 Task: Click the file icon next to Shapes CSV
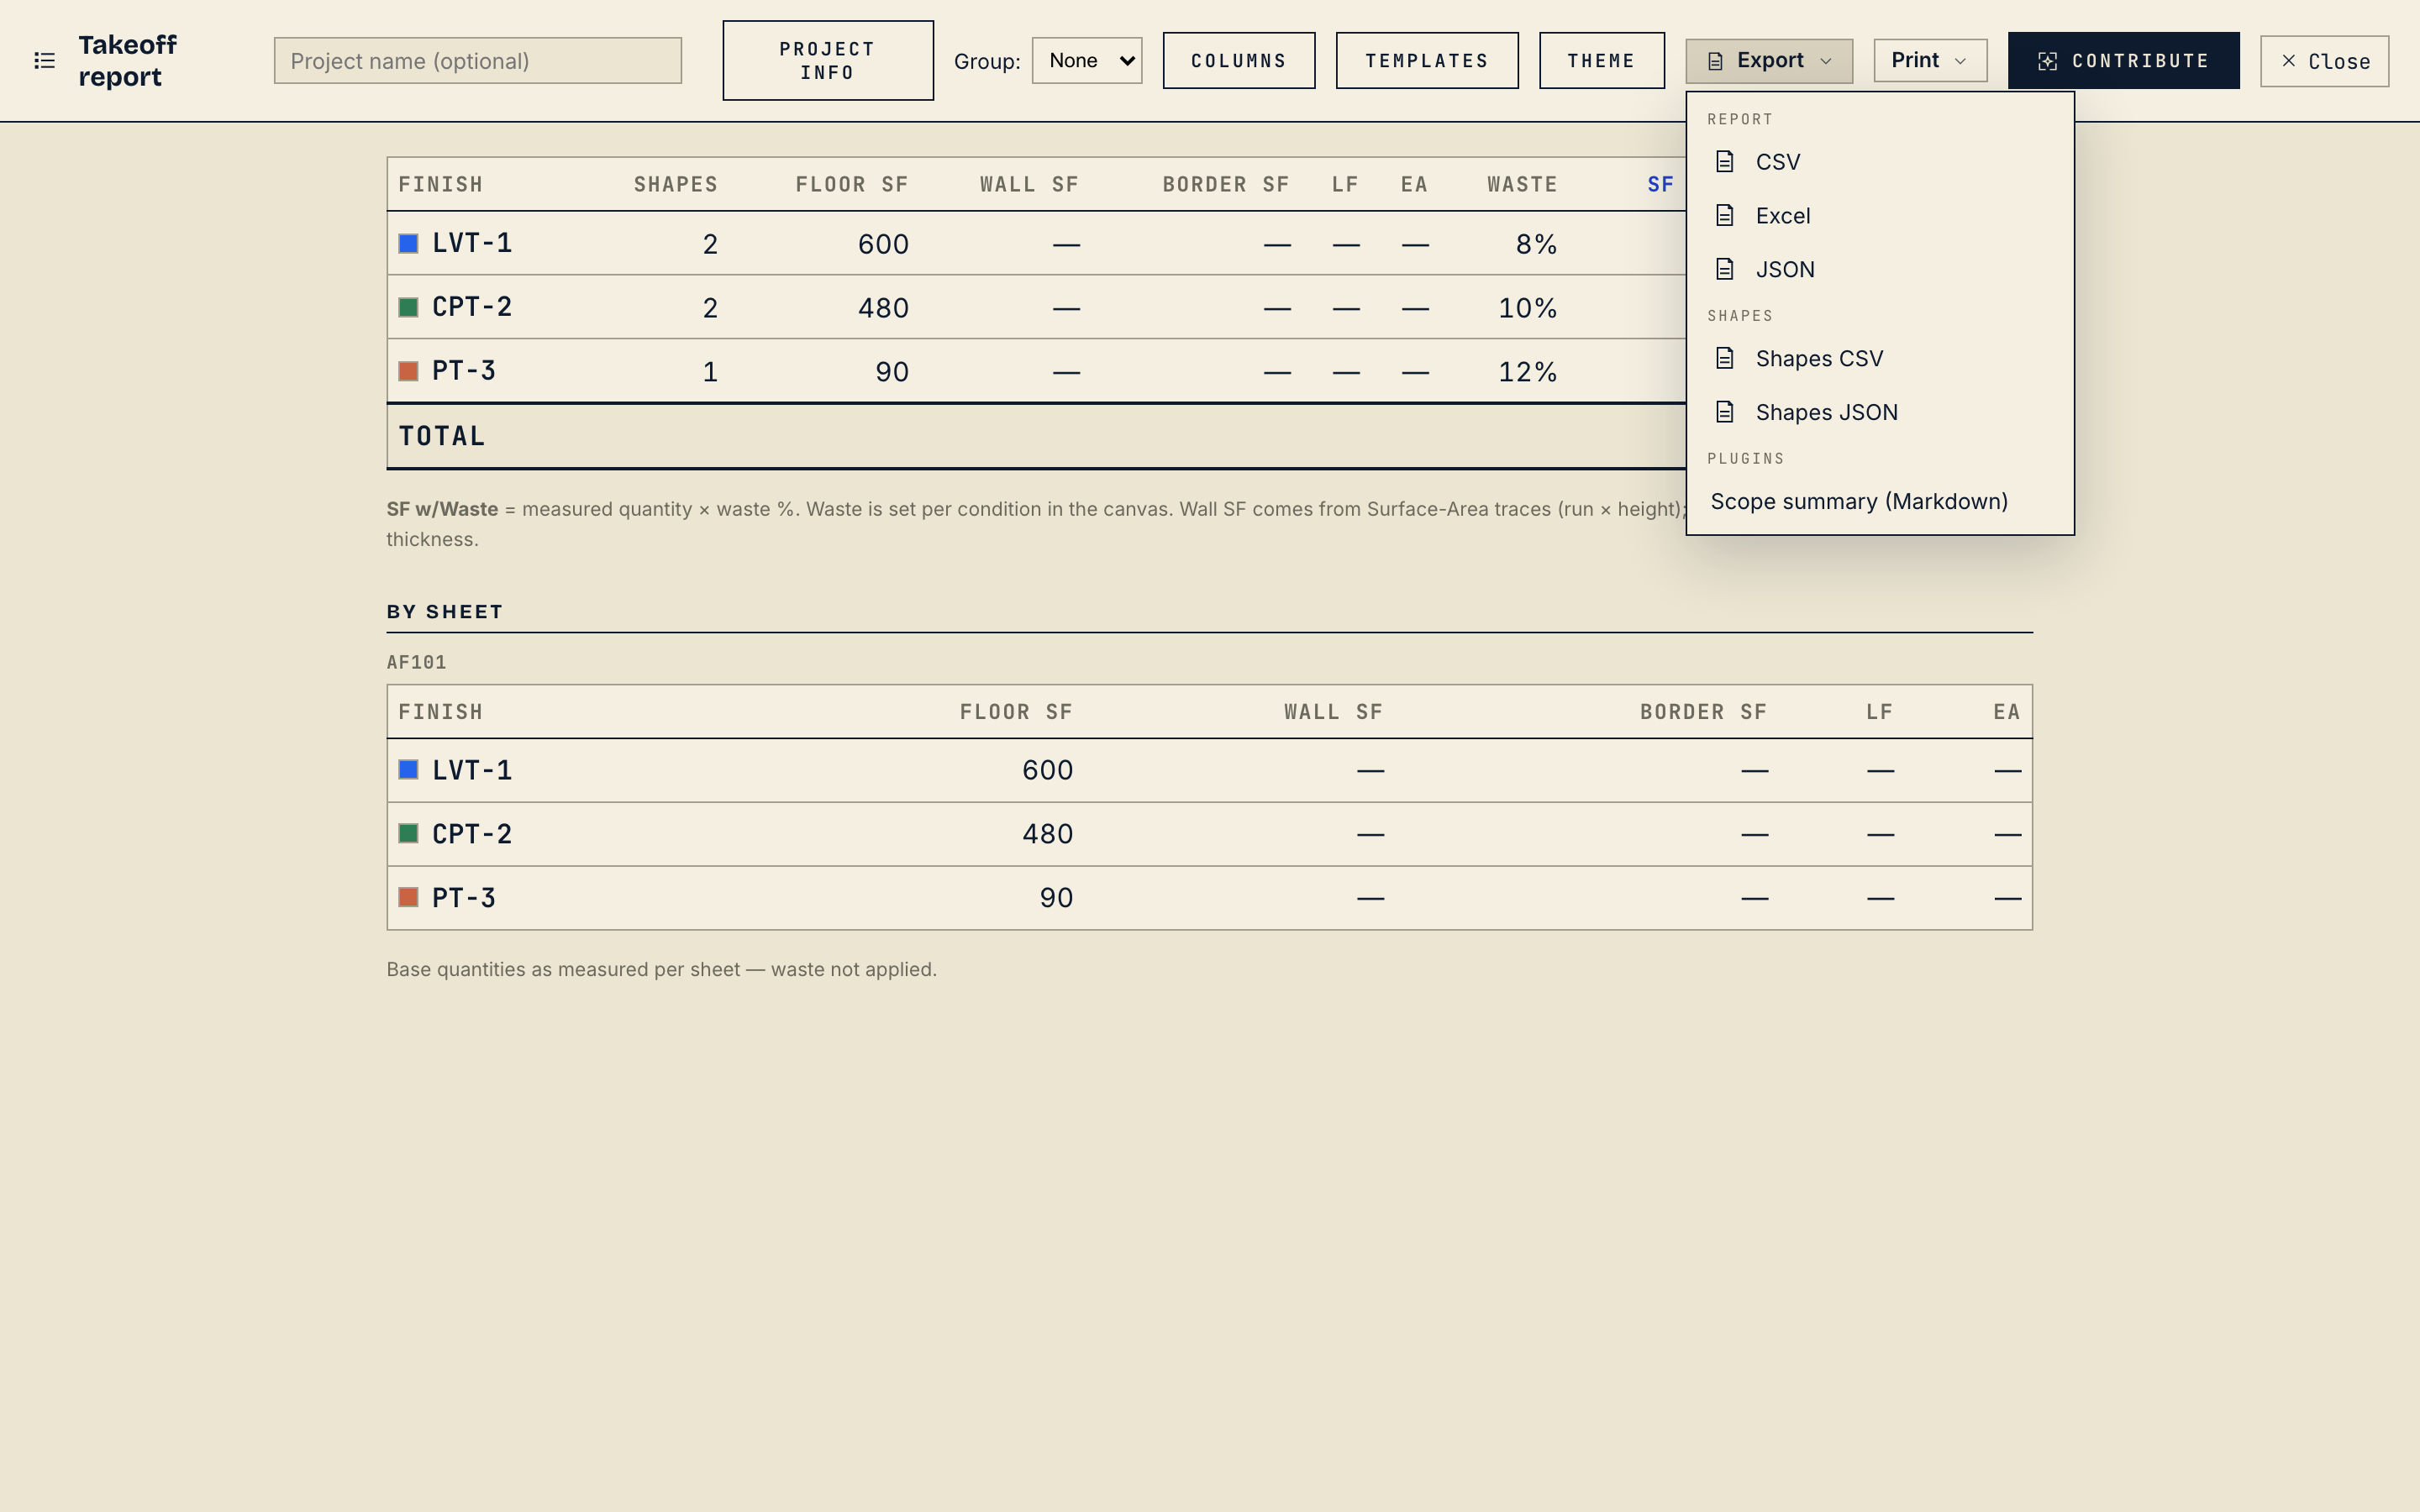[1725, 359]
